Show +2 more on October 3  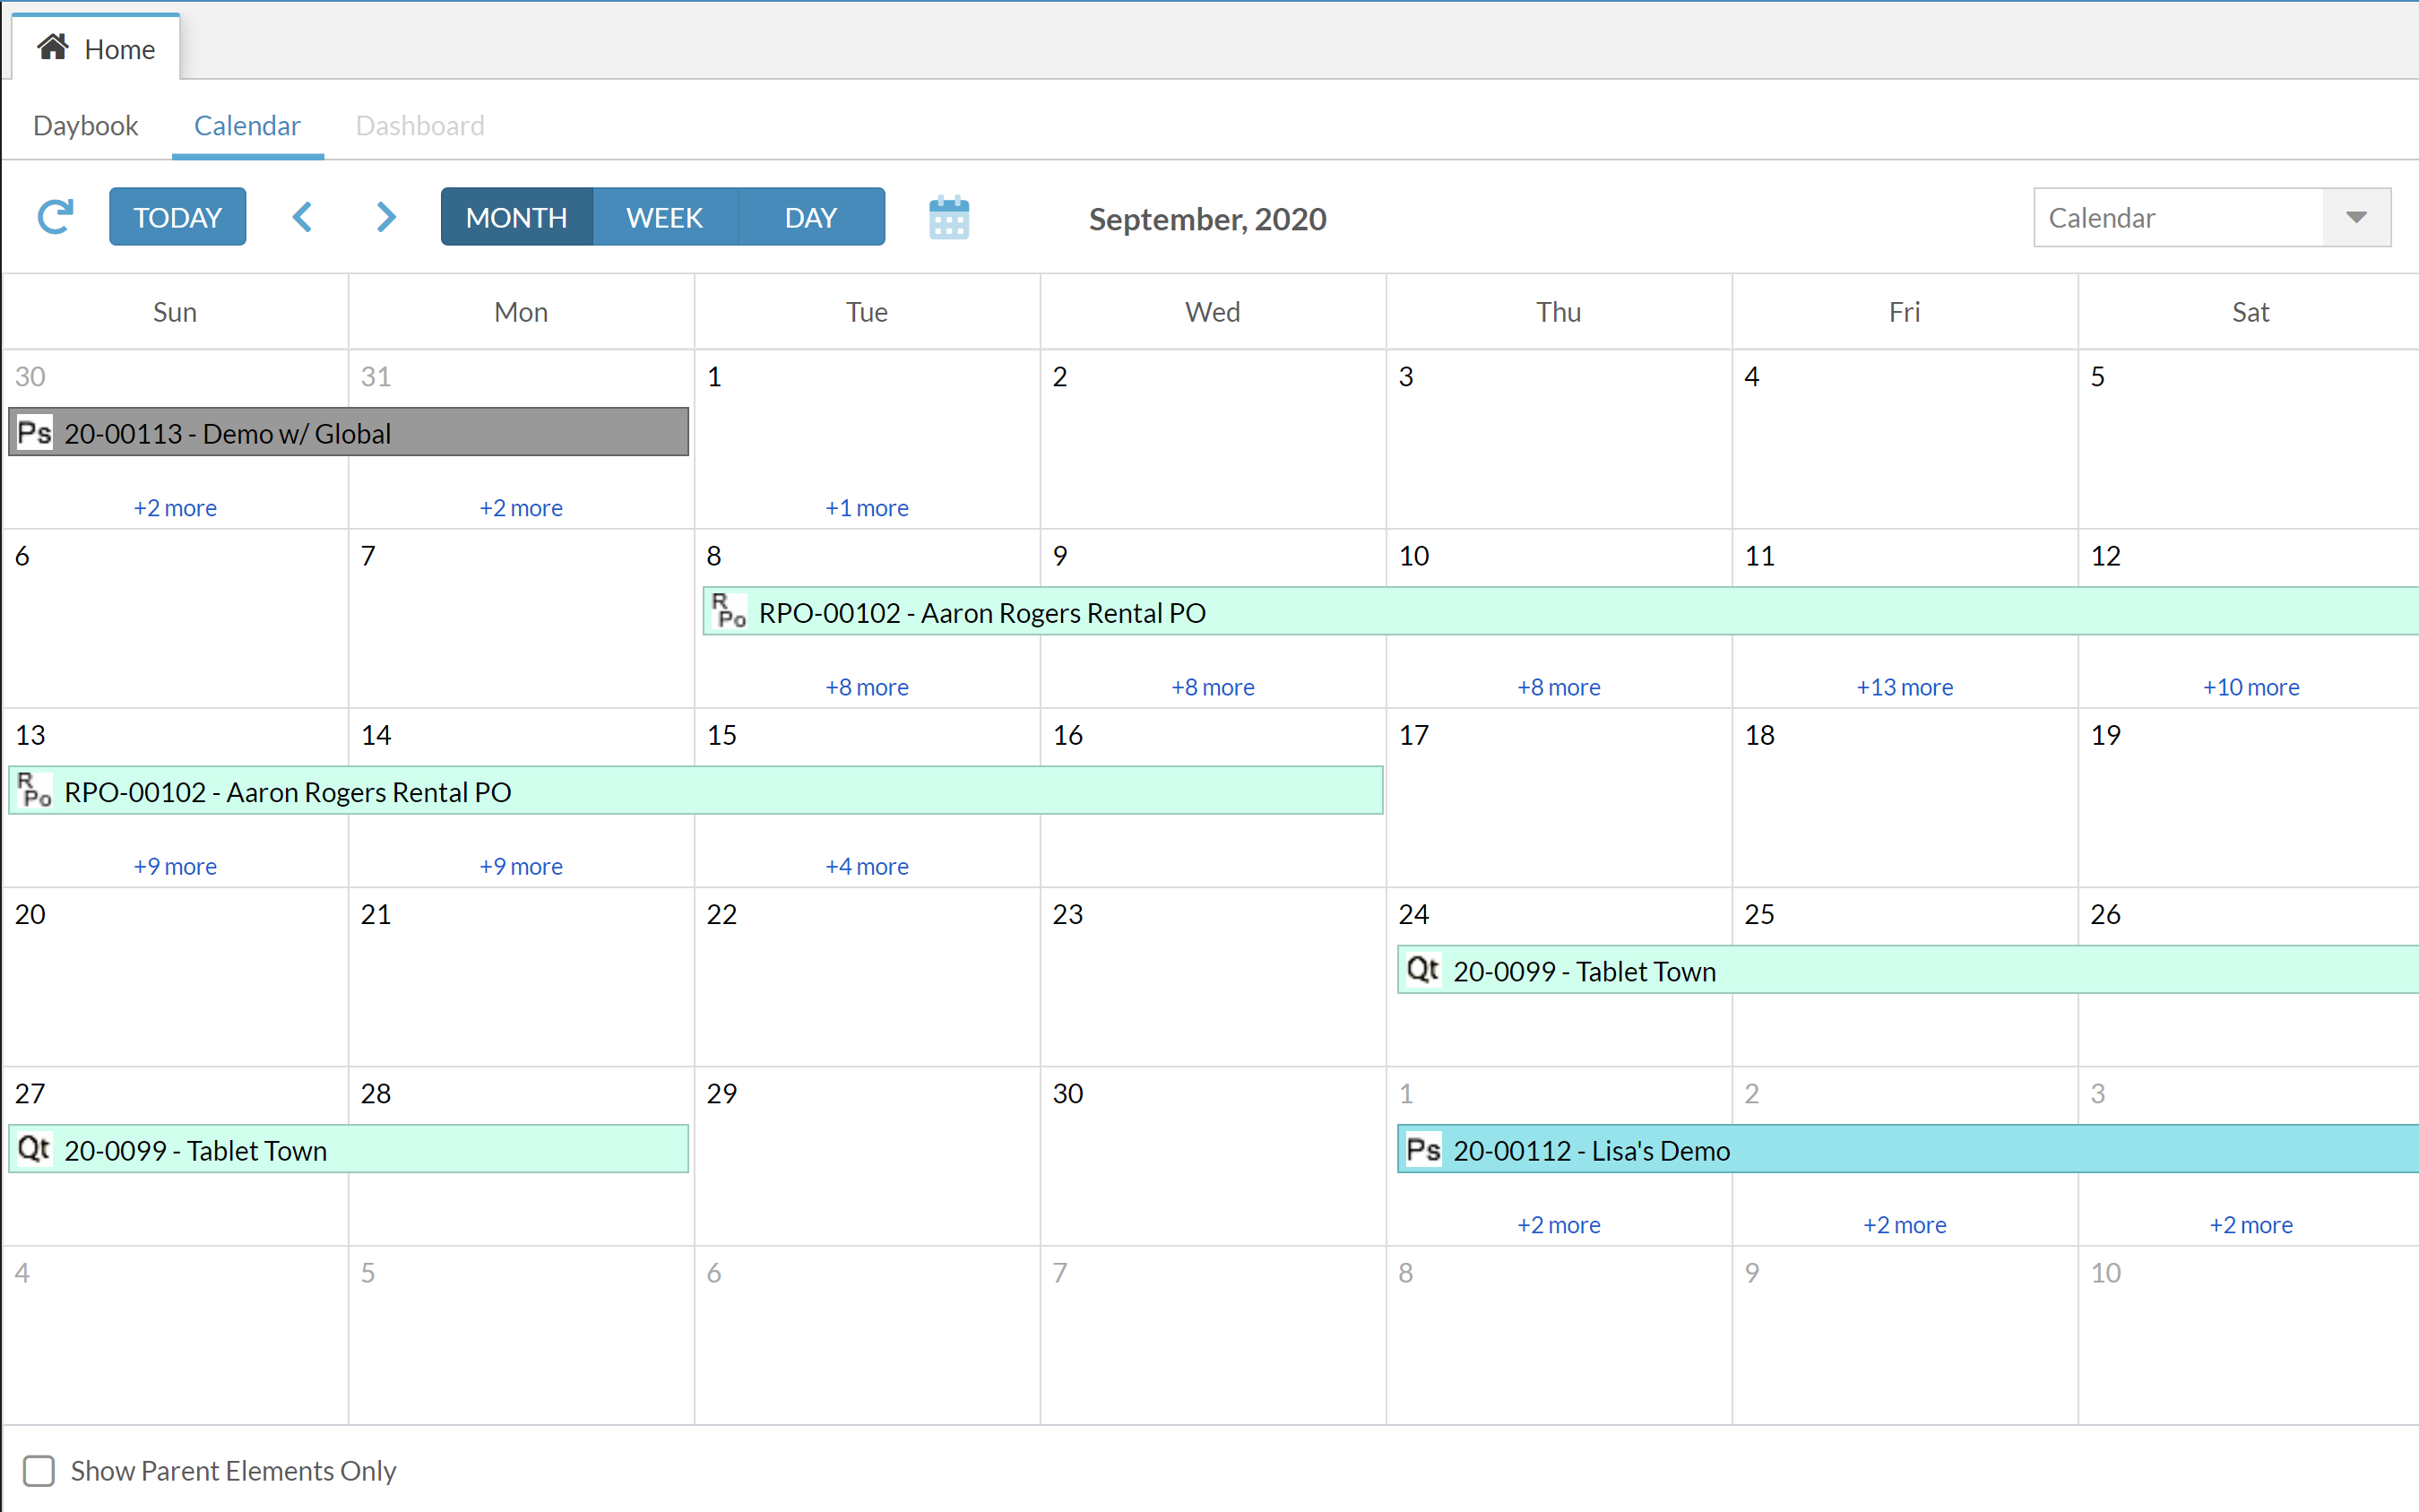tap(2251, 1224)
